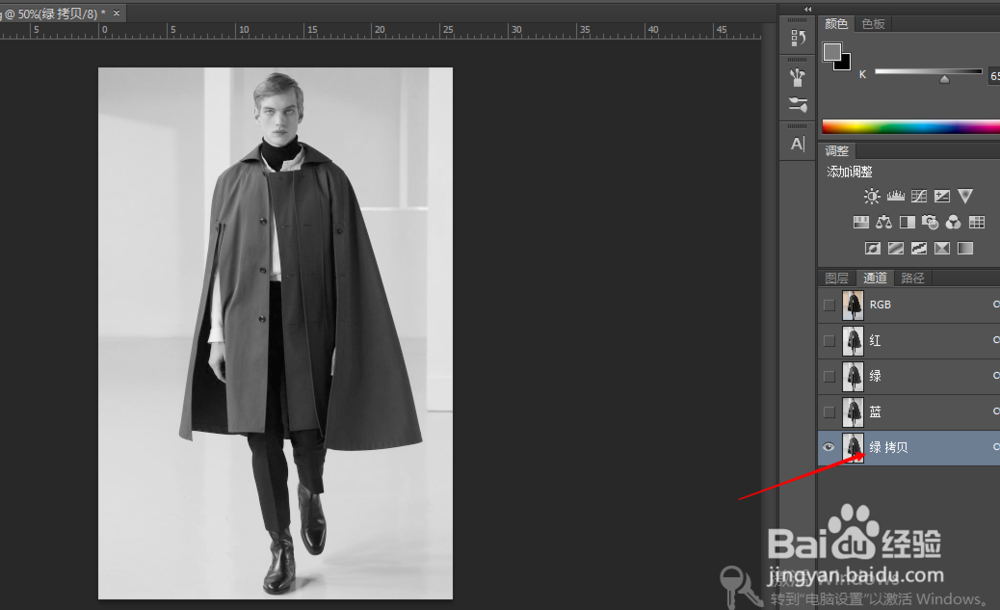Screen dimensions: 1000x610
Task: Hide the 绿 拷贝 channel eye icon
Action: 828,447
